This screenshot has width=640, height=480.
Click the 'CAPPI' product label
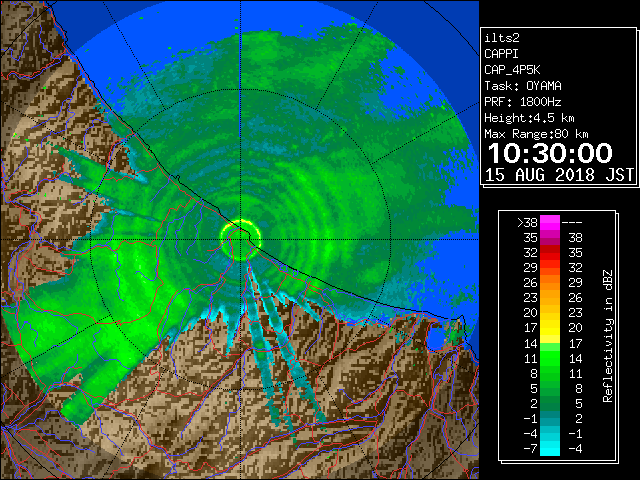pos(501,54)
